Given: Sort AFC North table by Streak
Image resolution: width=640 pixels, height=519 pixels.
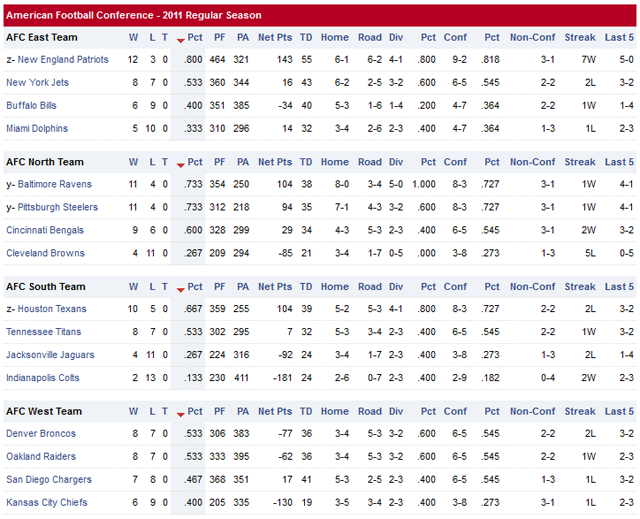Looking at the screenshot, I should click(580, 162).
